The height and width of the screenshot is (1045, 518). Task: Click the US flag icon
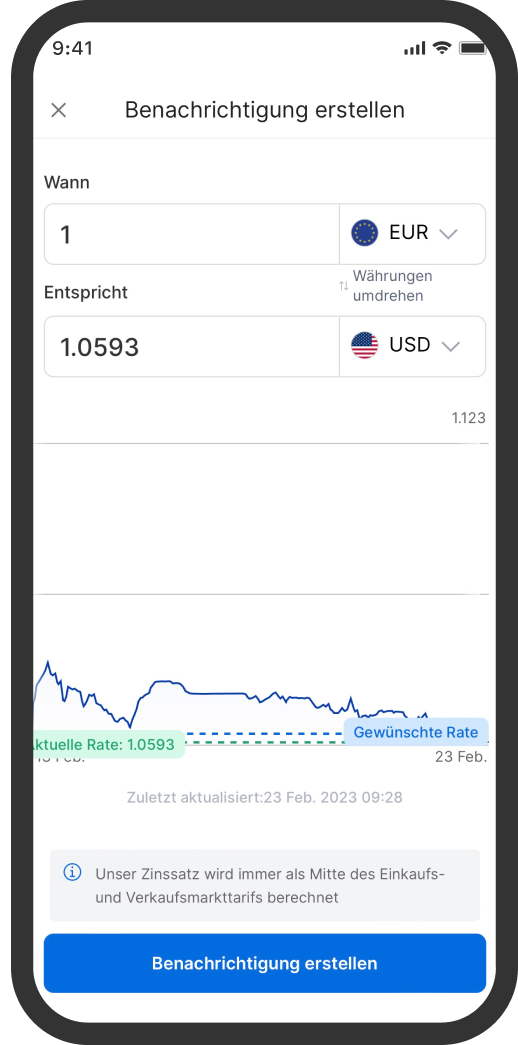coord(364,346)
